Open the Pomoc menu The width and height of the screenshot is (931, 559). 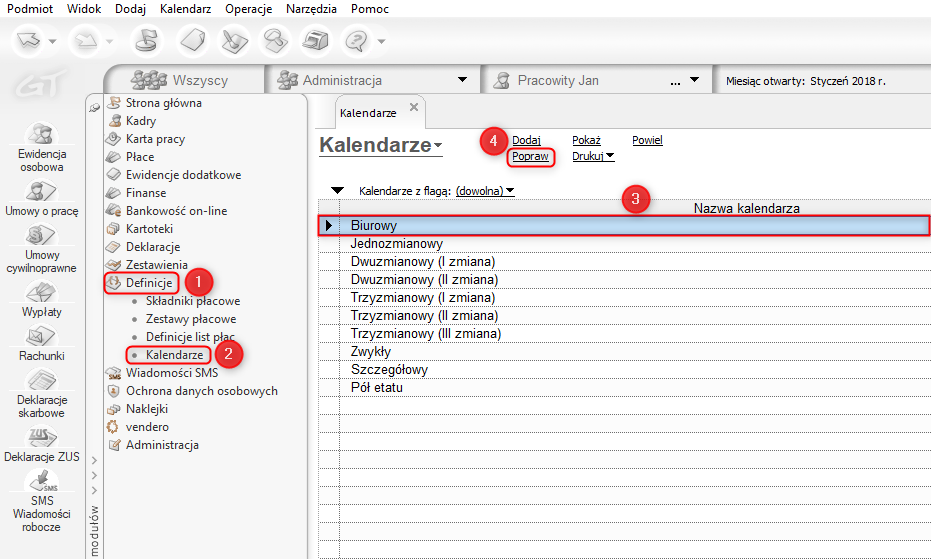(370, 9)
